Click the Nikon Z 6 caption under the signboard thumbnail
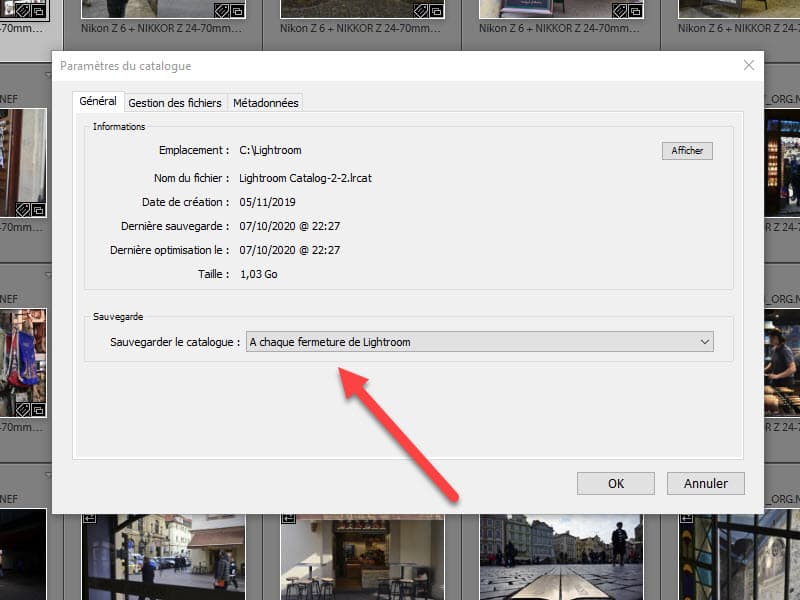 tap(559, 29)
